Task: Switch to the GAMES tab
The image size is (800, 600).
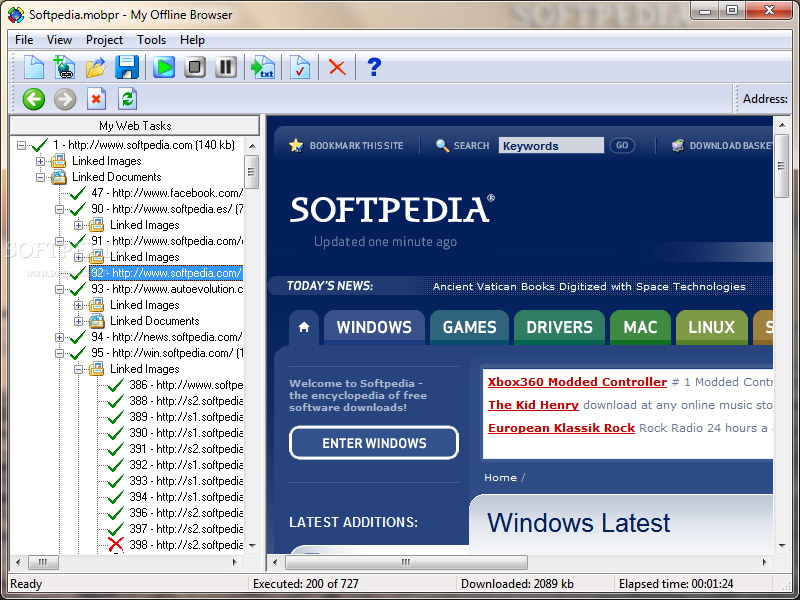Action: click(469, 327)
